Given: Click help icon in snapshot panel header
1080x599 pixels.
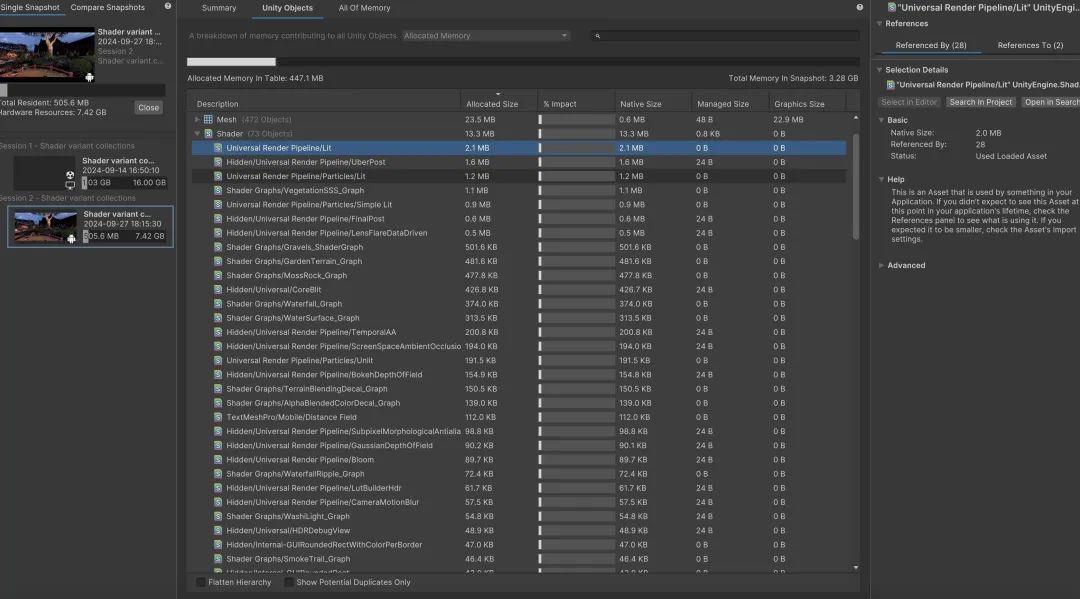Looking at the screenshot, I should pos(167,6).
